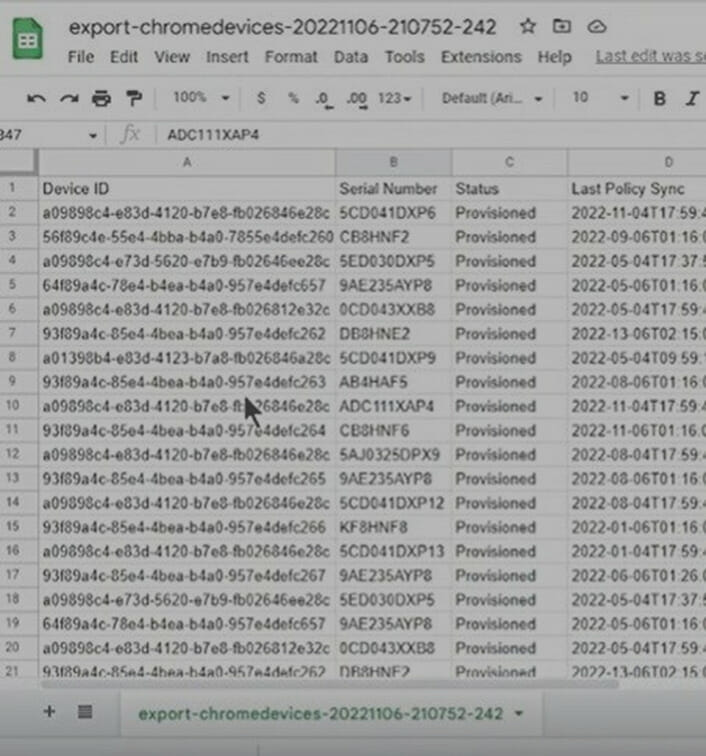Increase decimal places
The width and height of the screenshot is (706, 756).
point(357,99)
